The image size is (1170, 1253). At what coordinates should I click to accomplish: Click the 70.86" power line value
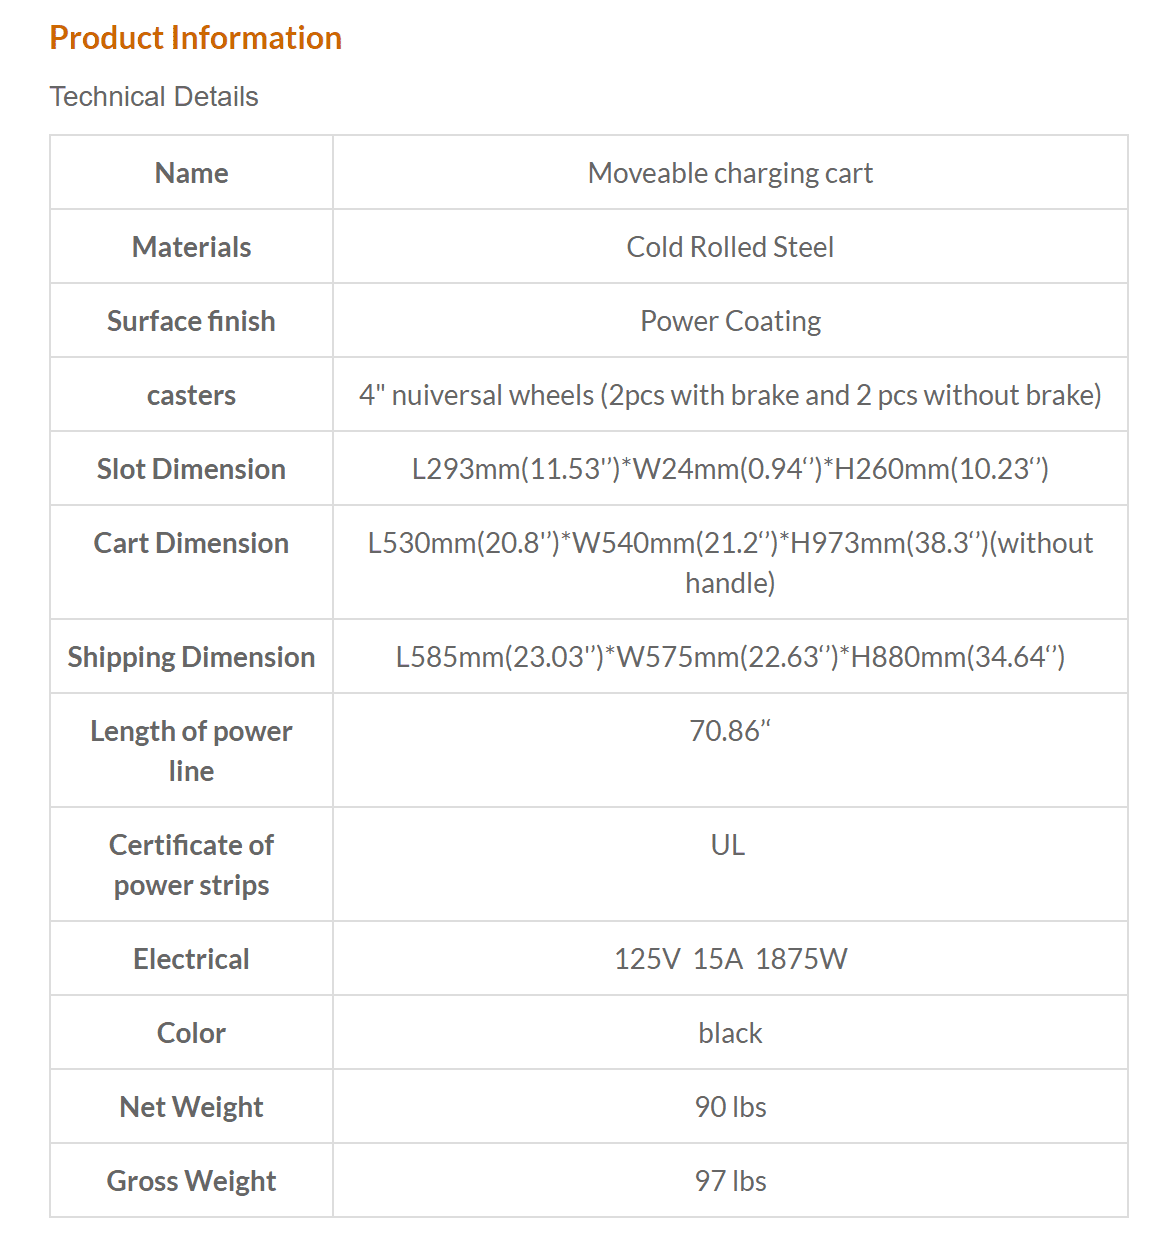730,731
